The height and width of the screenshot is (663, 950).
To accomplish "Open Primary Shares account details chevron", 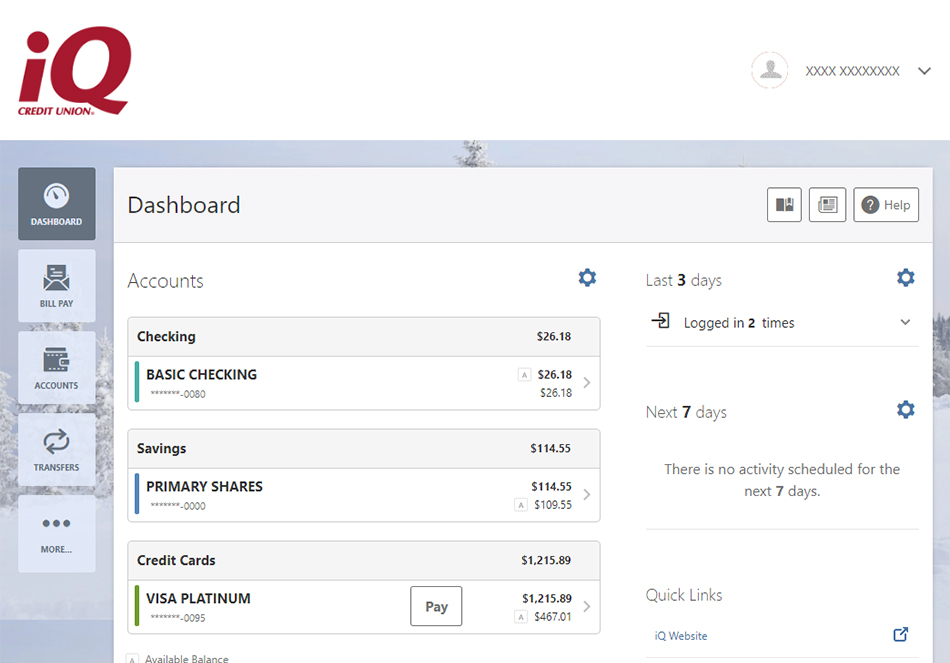I will 587,495.
